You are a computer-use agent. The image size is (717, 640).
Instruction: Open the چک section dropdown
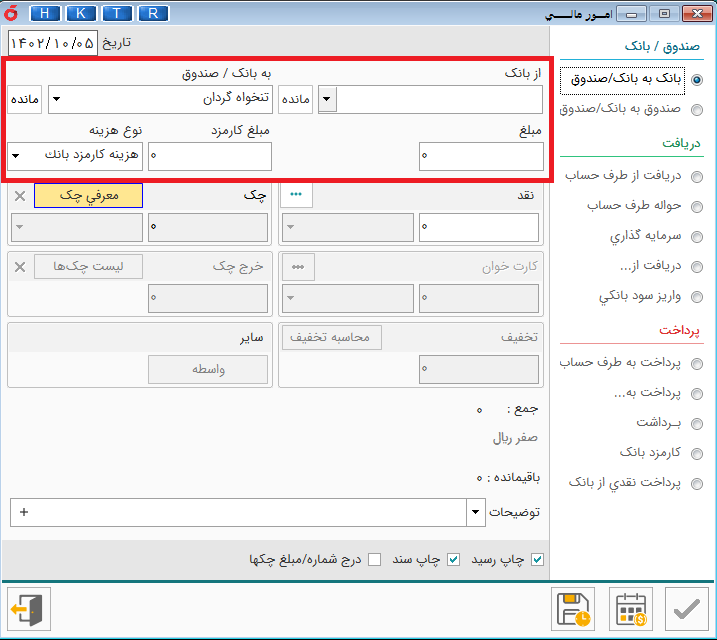(20, 227)
